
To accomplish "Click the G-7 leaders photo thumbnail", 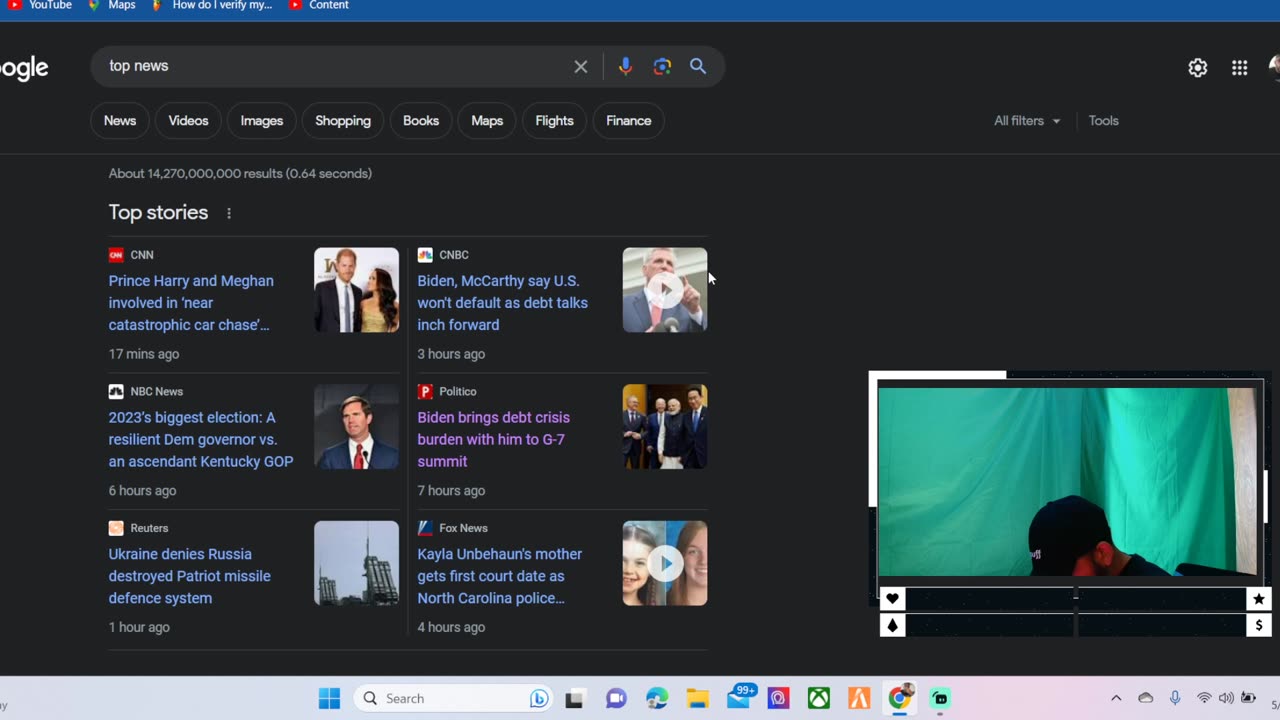I will 665,427.
